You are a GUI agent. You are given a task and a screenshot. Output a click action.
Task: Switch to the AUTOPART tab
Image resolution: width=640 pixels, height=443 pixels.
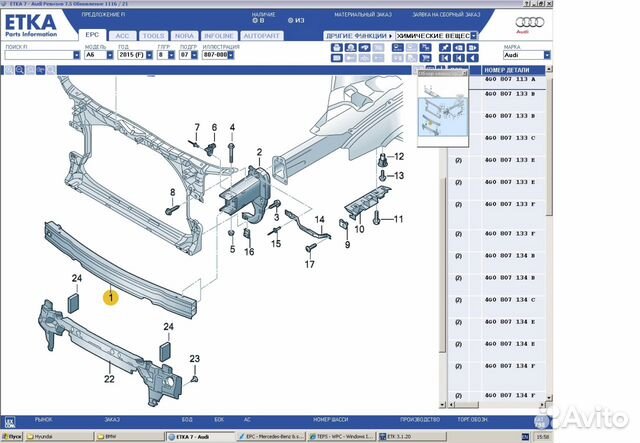[262, 36]
